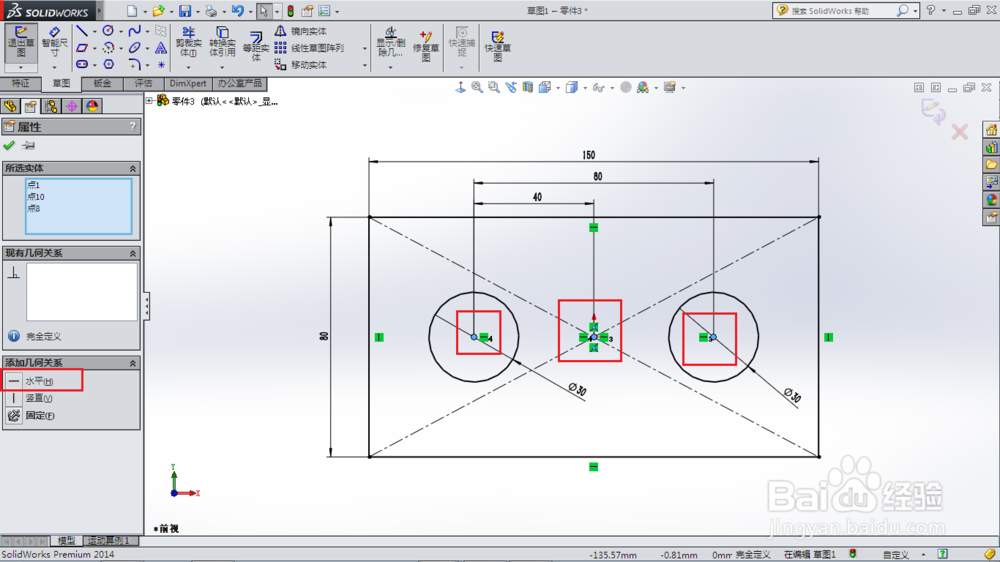This screenshot has width=1000, height=562.
Task: Open the DisplayManager color ball tab
Action: (x=92, y=106)
